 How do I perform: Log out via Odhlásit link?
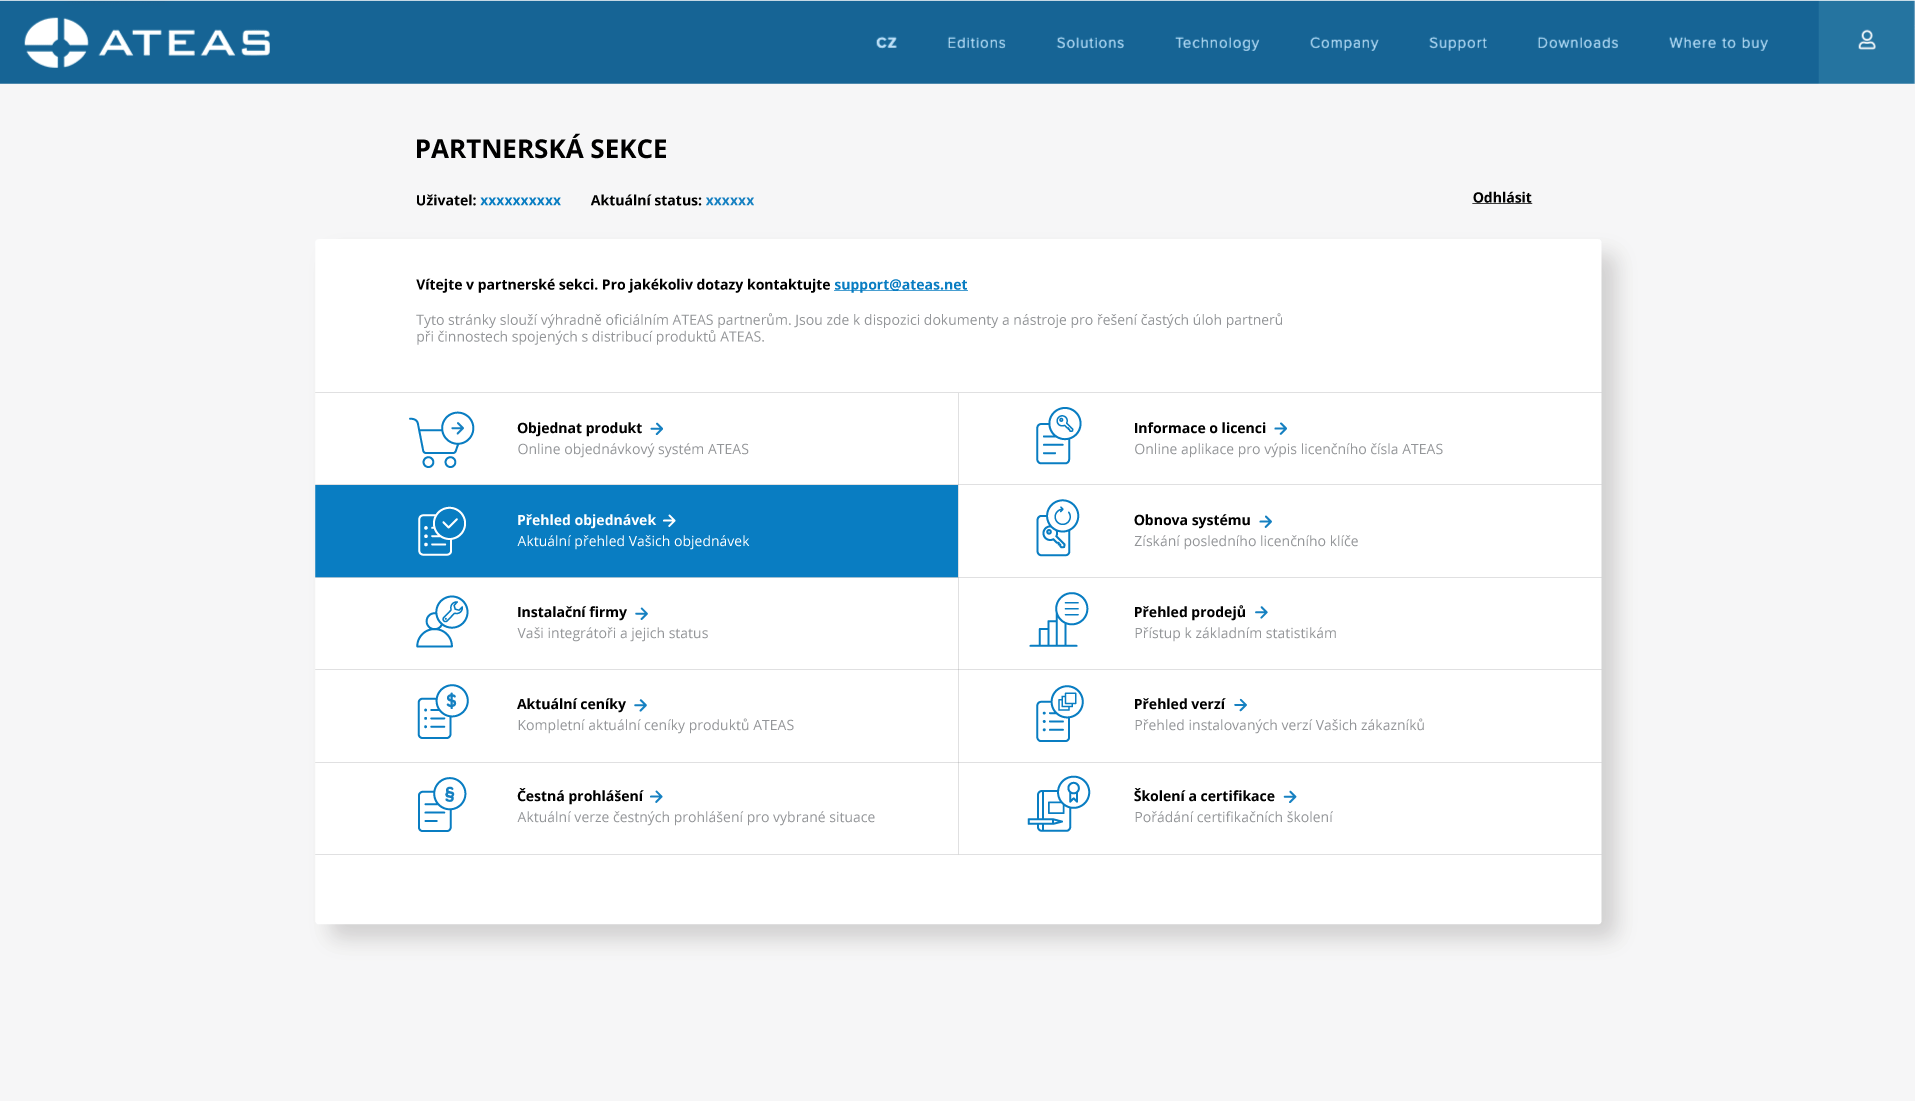click(x=1501, y=197)
